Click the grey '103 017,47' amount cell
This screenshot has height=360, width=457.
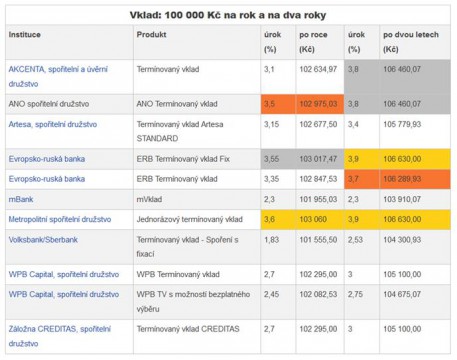pyautogui.click(x=320, y=159)
